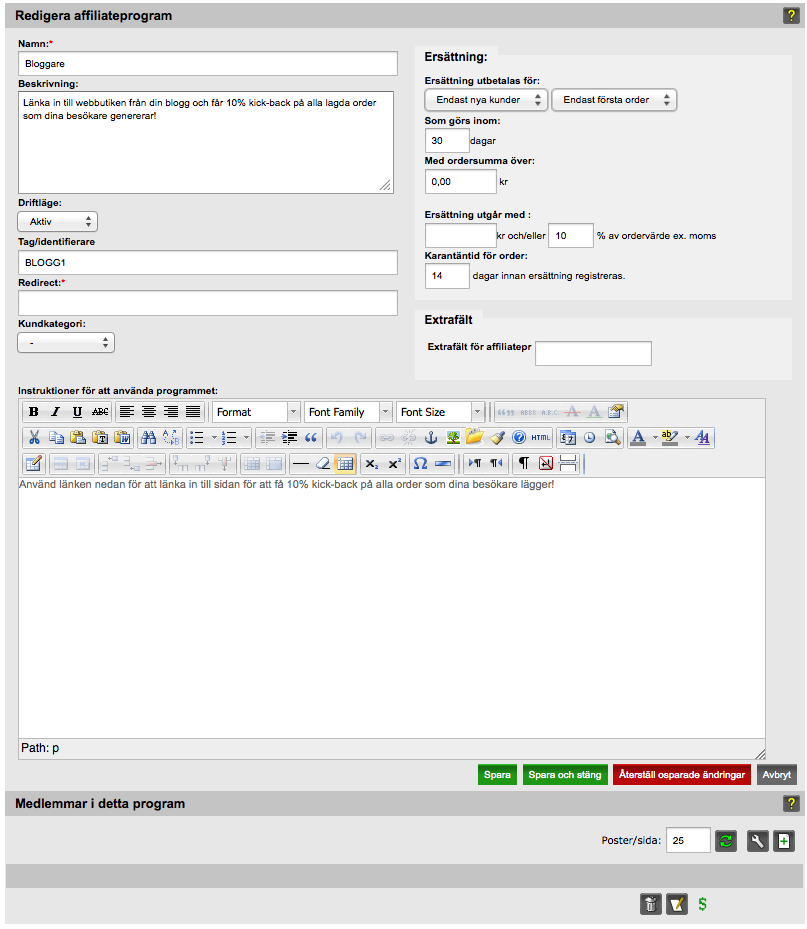Click the Tag/identifierare field with BLOGG1
This screenshot has width=807, height=929.
click(x=207, y=262)
